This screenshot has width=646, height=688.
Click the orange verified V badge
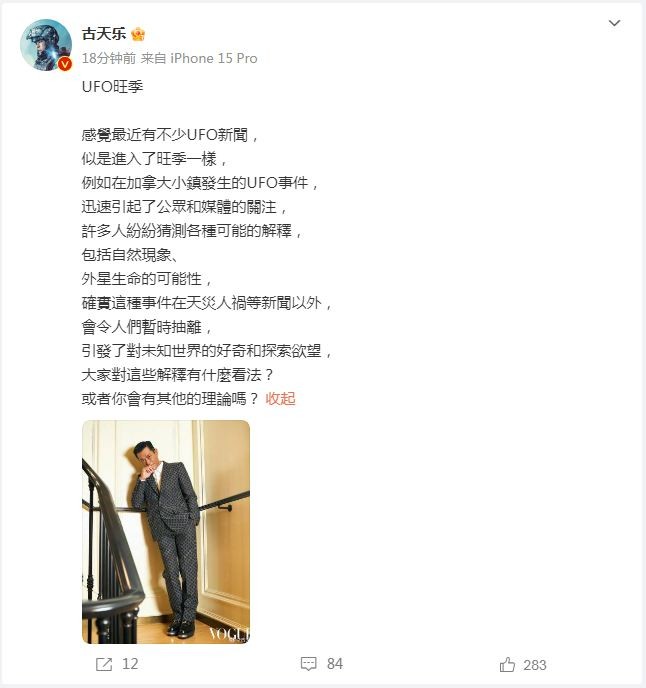pyautogui.click(x=65, y=64)
